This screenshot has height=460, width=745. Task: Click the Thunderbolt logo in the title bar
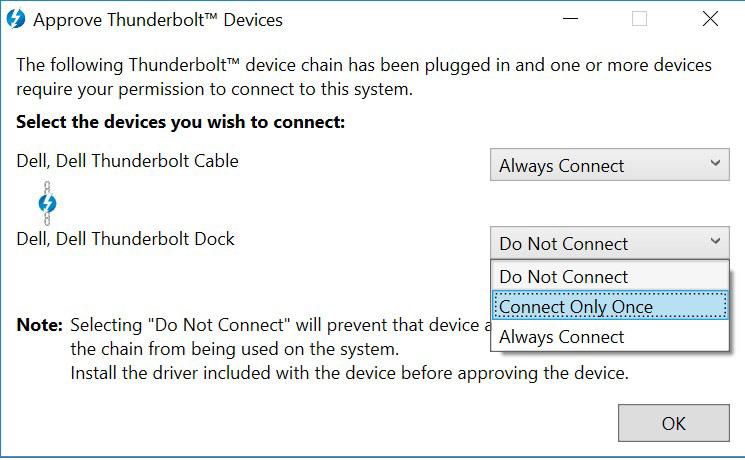click(x=16, y=19)
